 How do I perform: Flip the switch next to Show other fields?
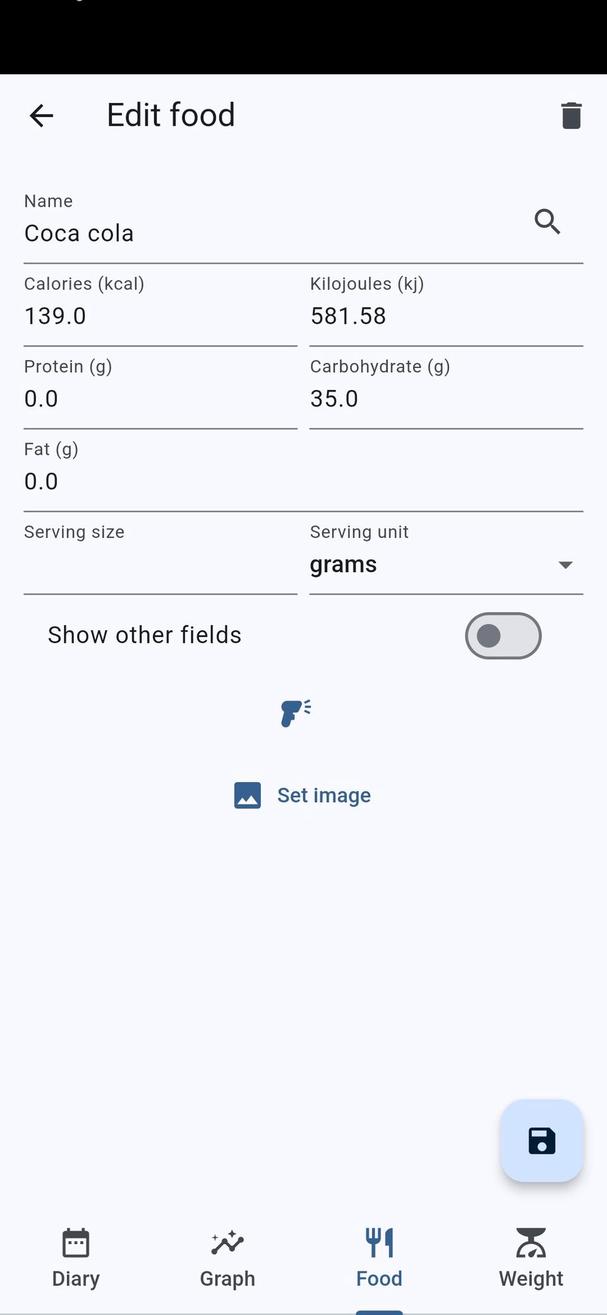coord(503,636)
